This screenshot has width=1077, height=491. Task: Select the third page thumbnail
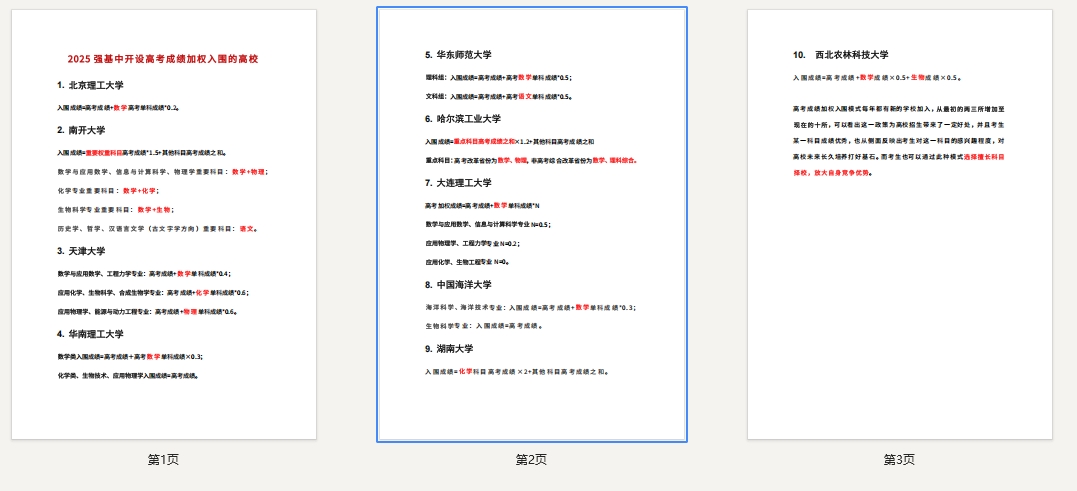[900, 225]
